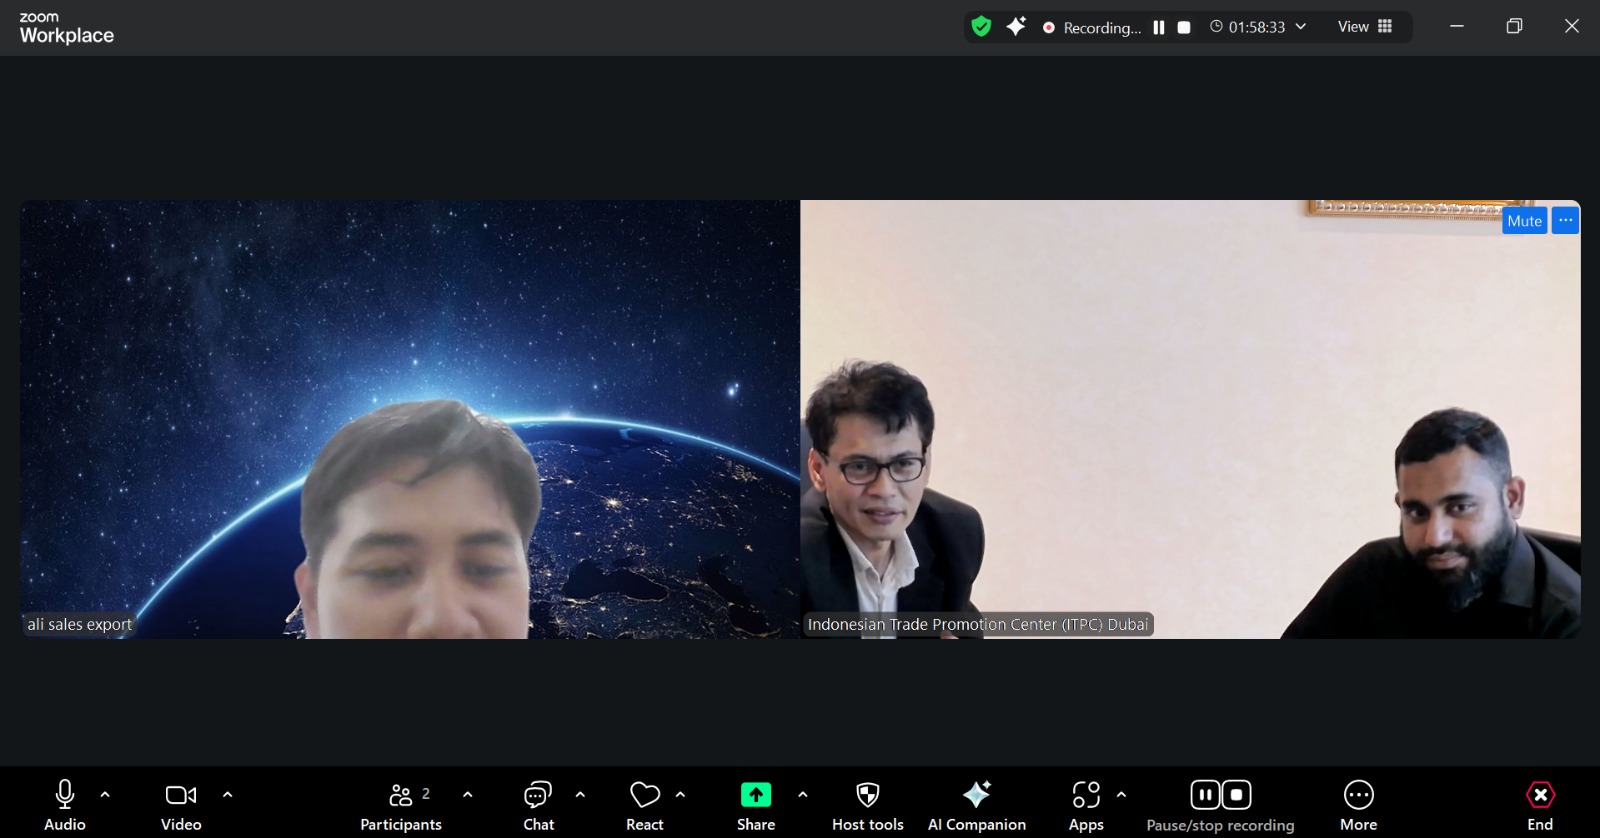Screen dimensions: 1600x838
Task: Open the View layout menu
Action: (x=1365, y=27)
